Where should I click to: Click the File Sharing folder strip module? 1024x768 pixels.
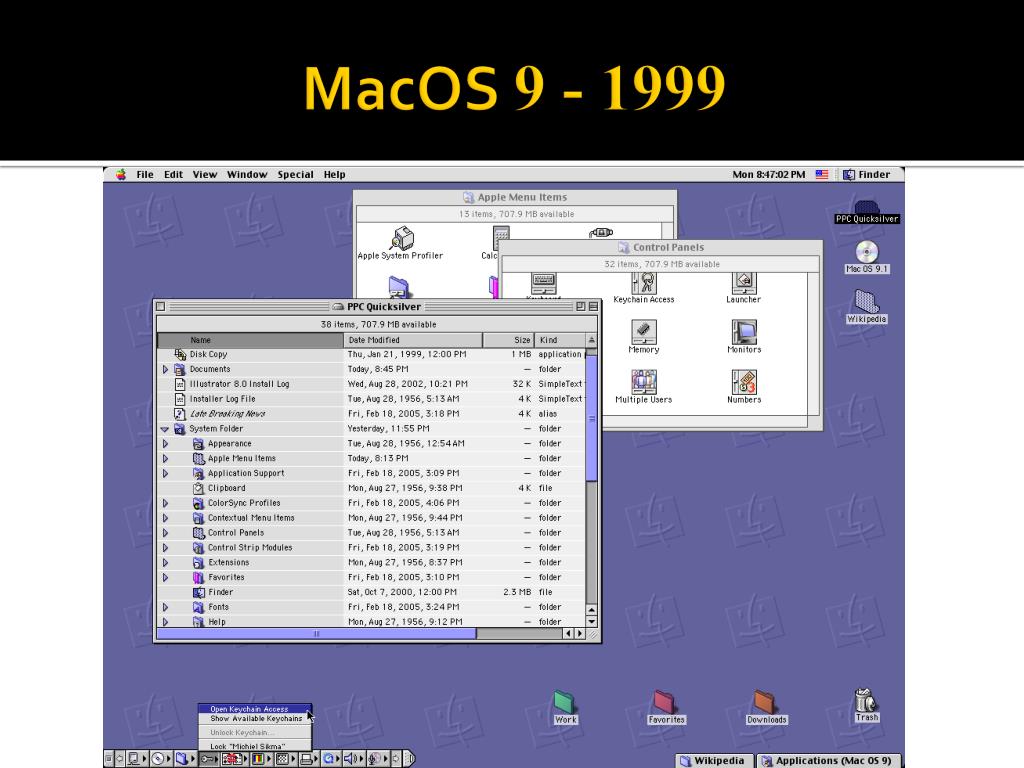point(184,759)
